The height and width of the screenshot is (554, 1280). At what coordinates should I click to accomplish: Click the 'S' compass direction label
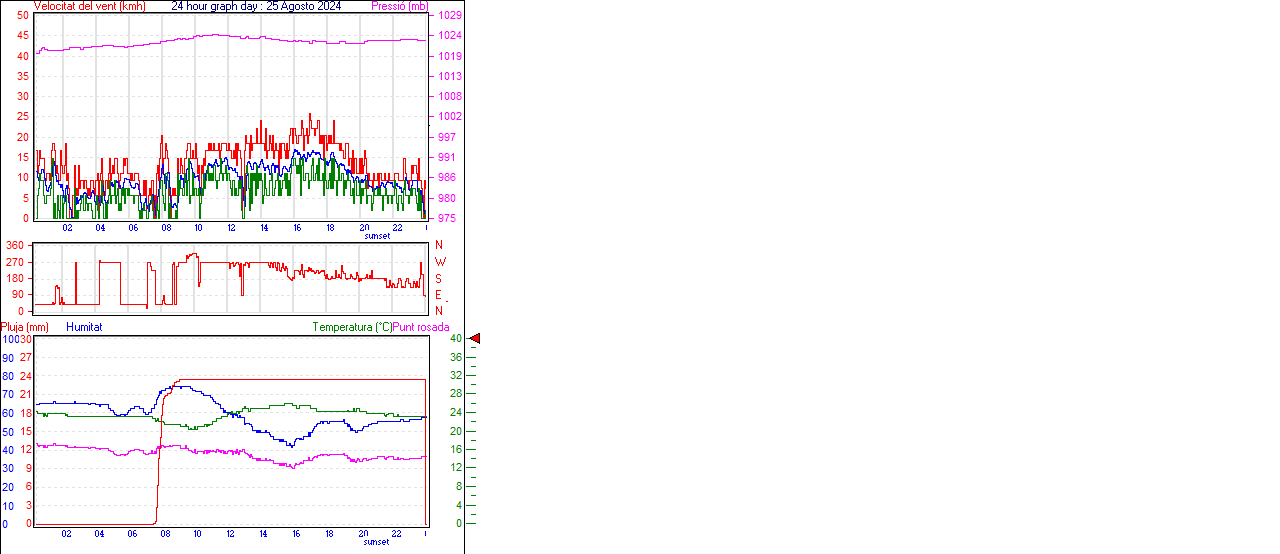(x=439, y=278)
